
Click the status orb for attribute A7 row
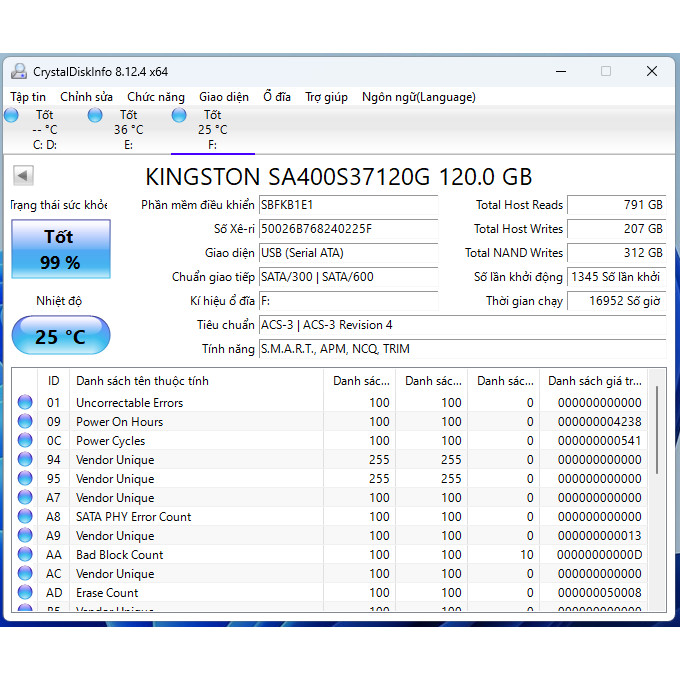[x=25, y=497]
